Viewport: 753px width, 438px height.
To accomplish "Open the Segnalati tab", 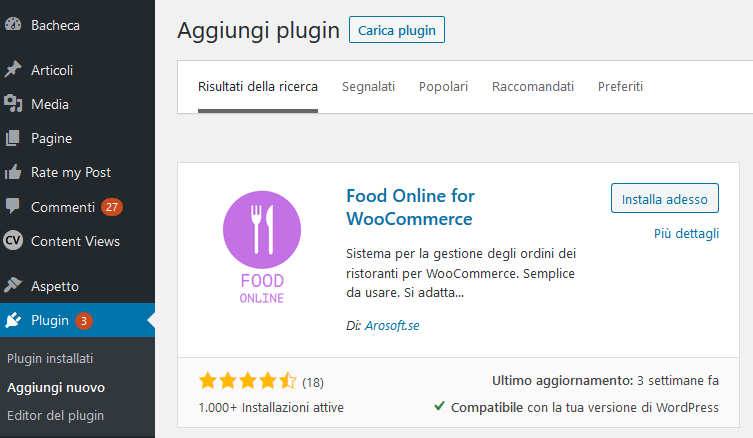I will pos(368,87).
